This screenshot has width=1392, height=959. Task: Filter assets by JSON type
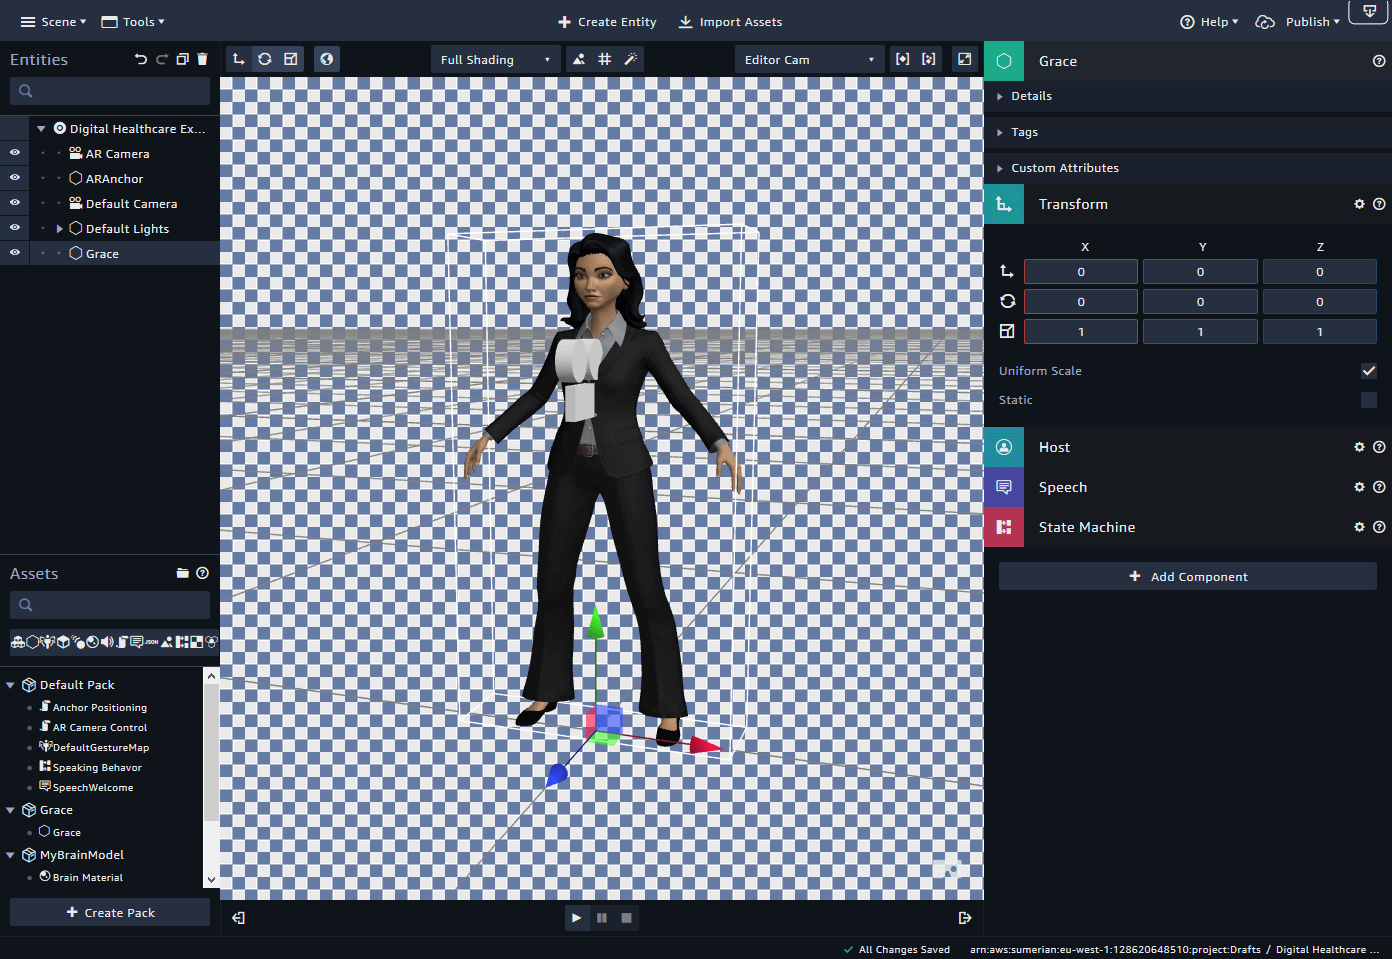coord(151,642)
